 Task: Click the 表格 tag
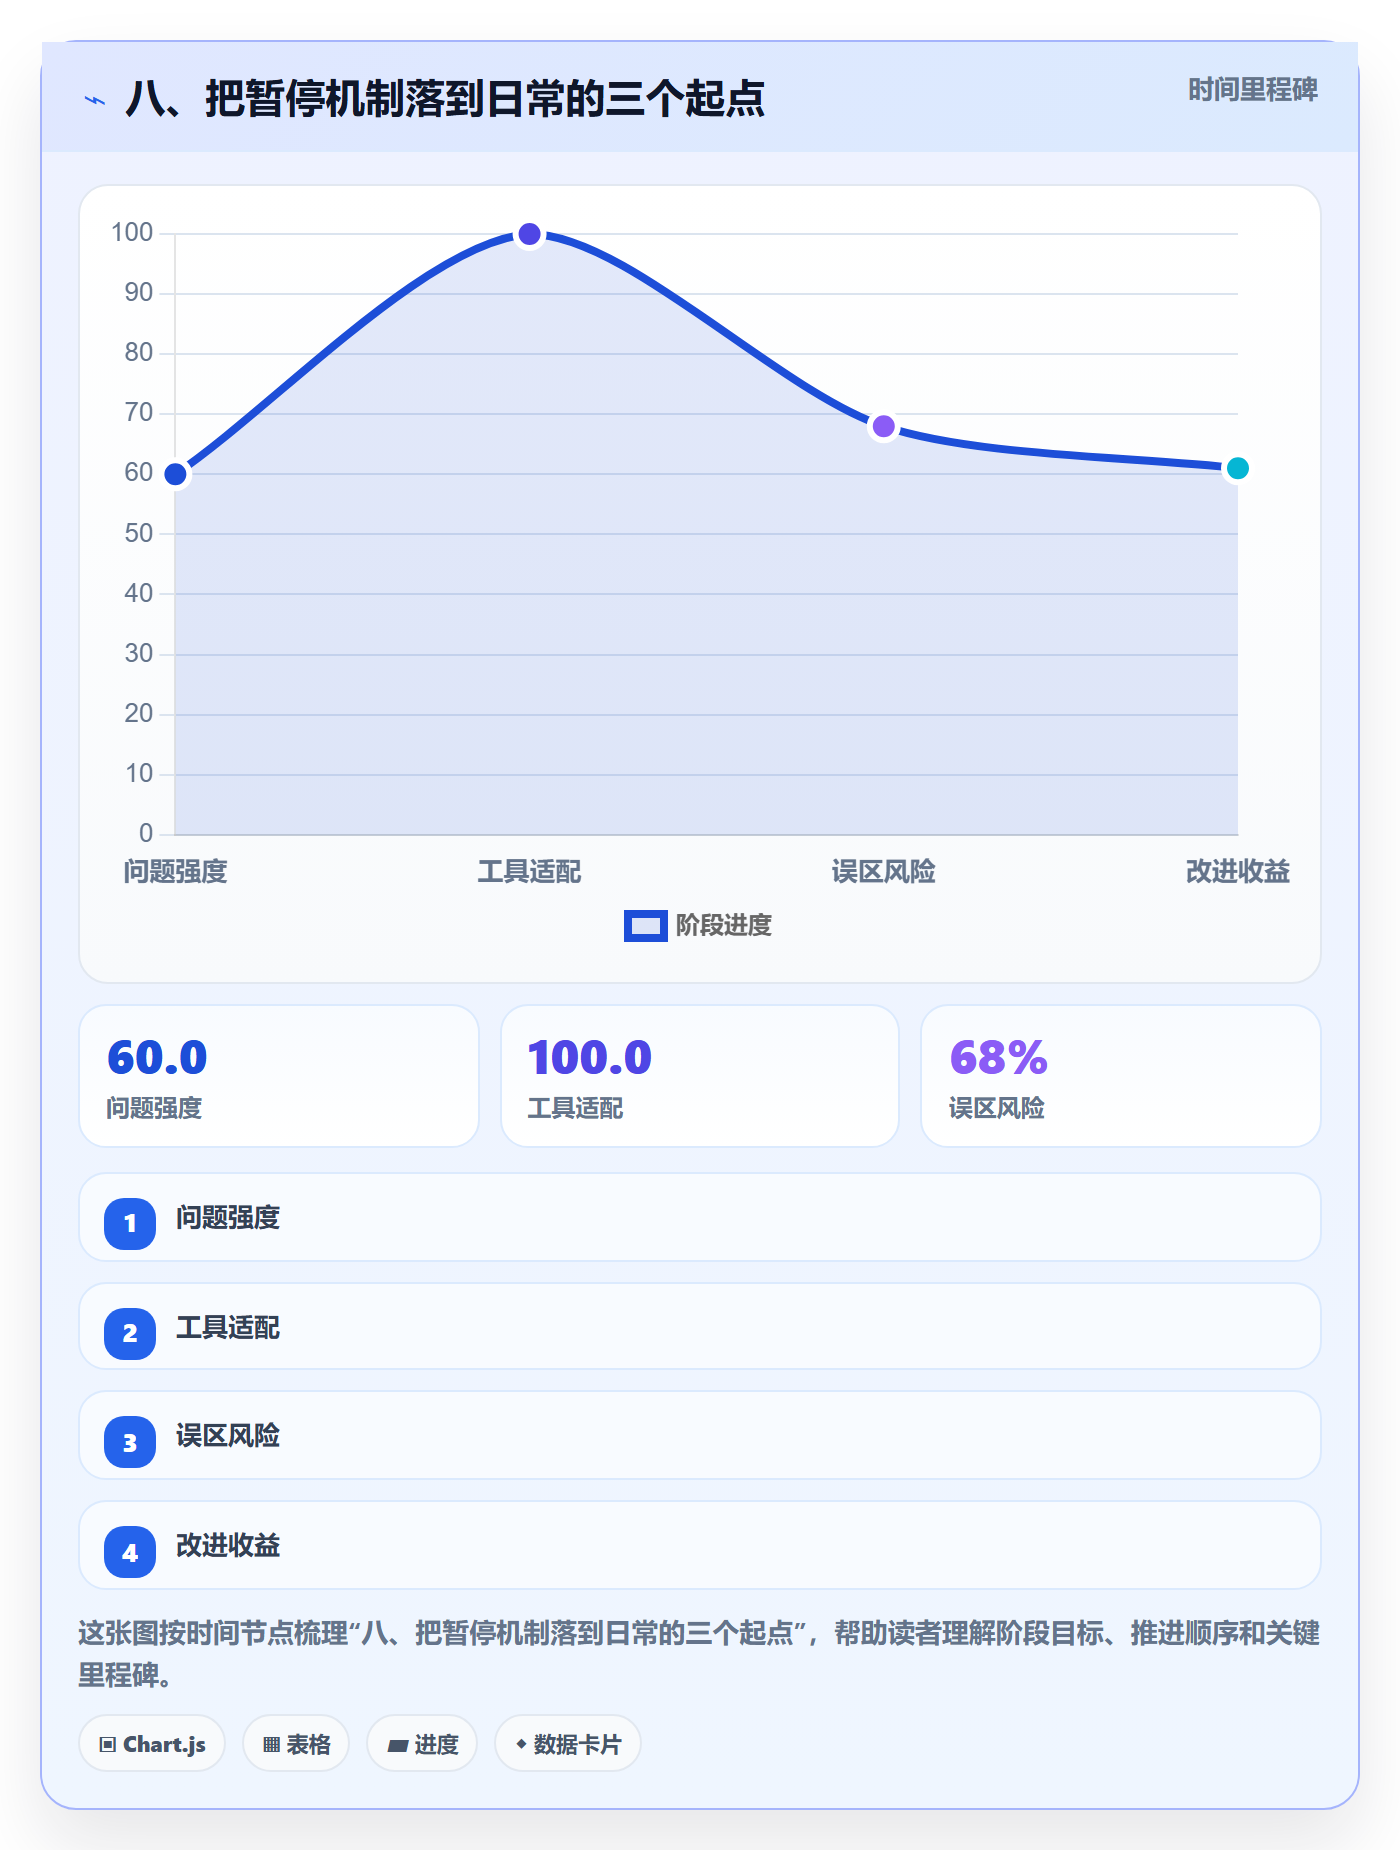click(296, 1744)
